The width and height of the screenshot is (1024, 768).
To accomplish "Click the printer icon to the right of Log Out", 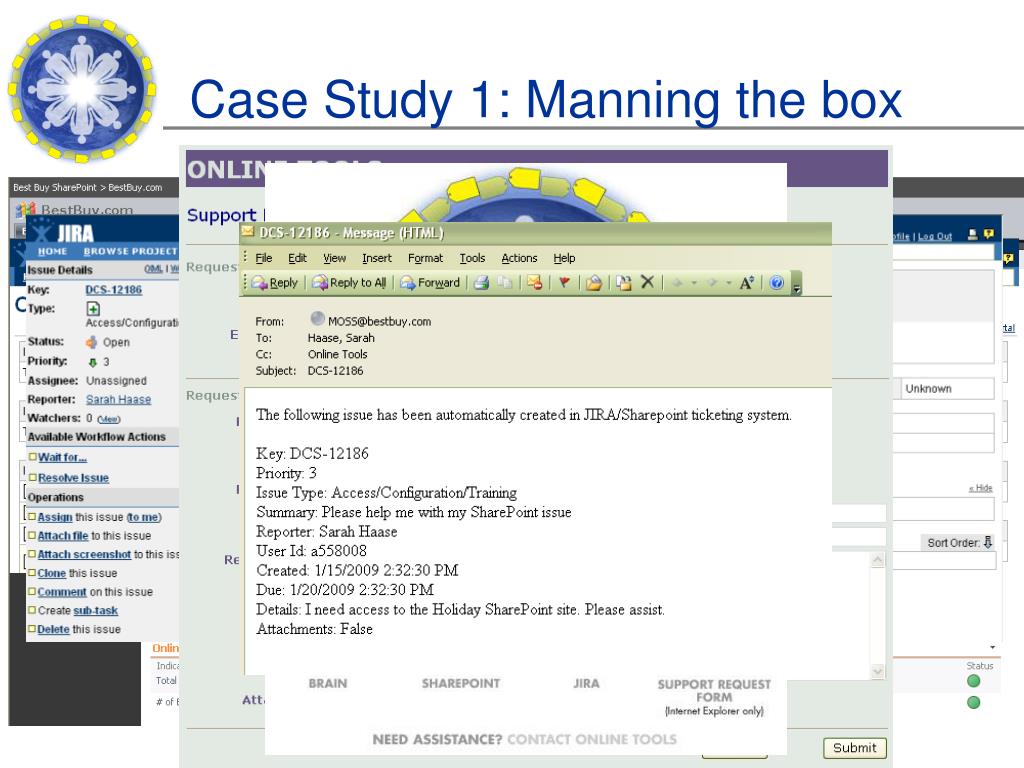I will click(x=972, y=234).
